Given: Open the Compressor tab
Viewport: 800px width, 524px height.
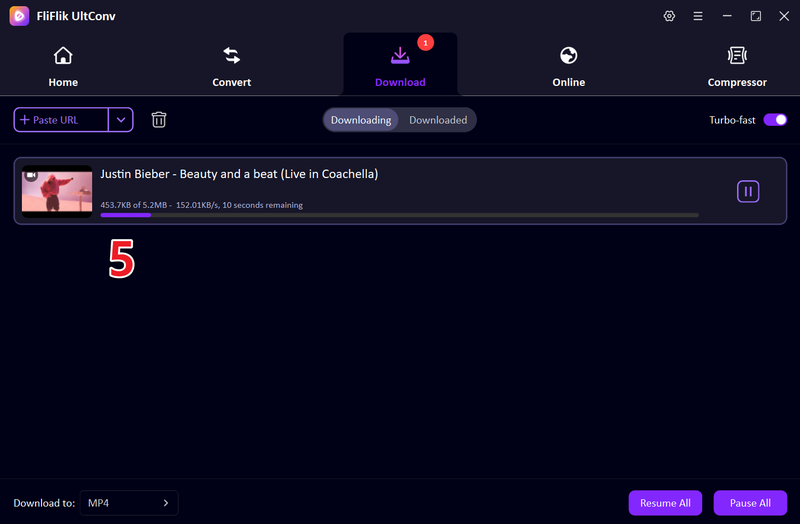Looking at the screenshot, I should click(x=737, y=66).
